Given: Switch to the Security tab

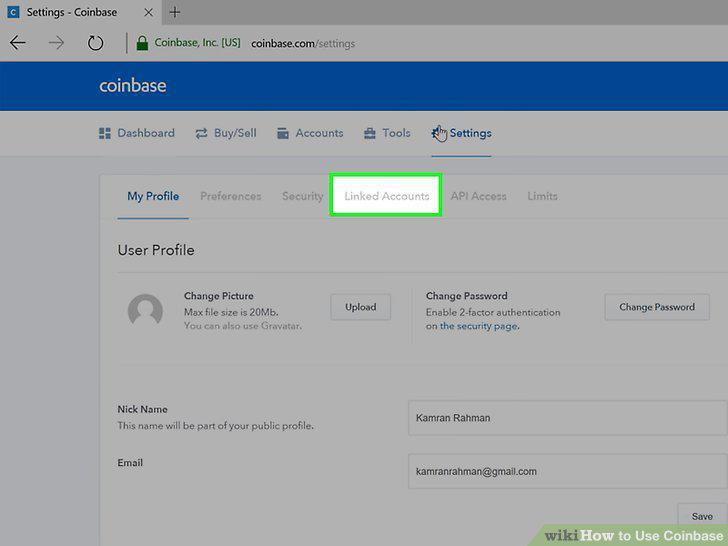Looking at the screenshot, I should tap(303, 196).
